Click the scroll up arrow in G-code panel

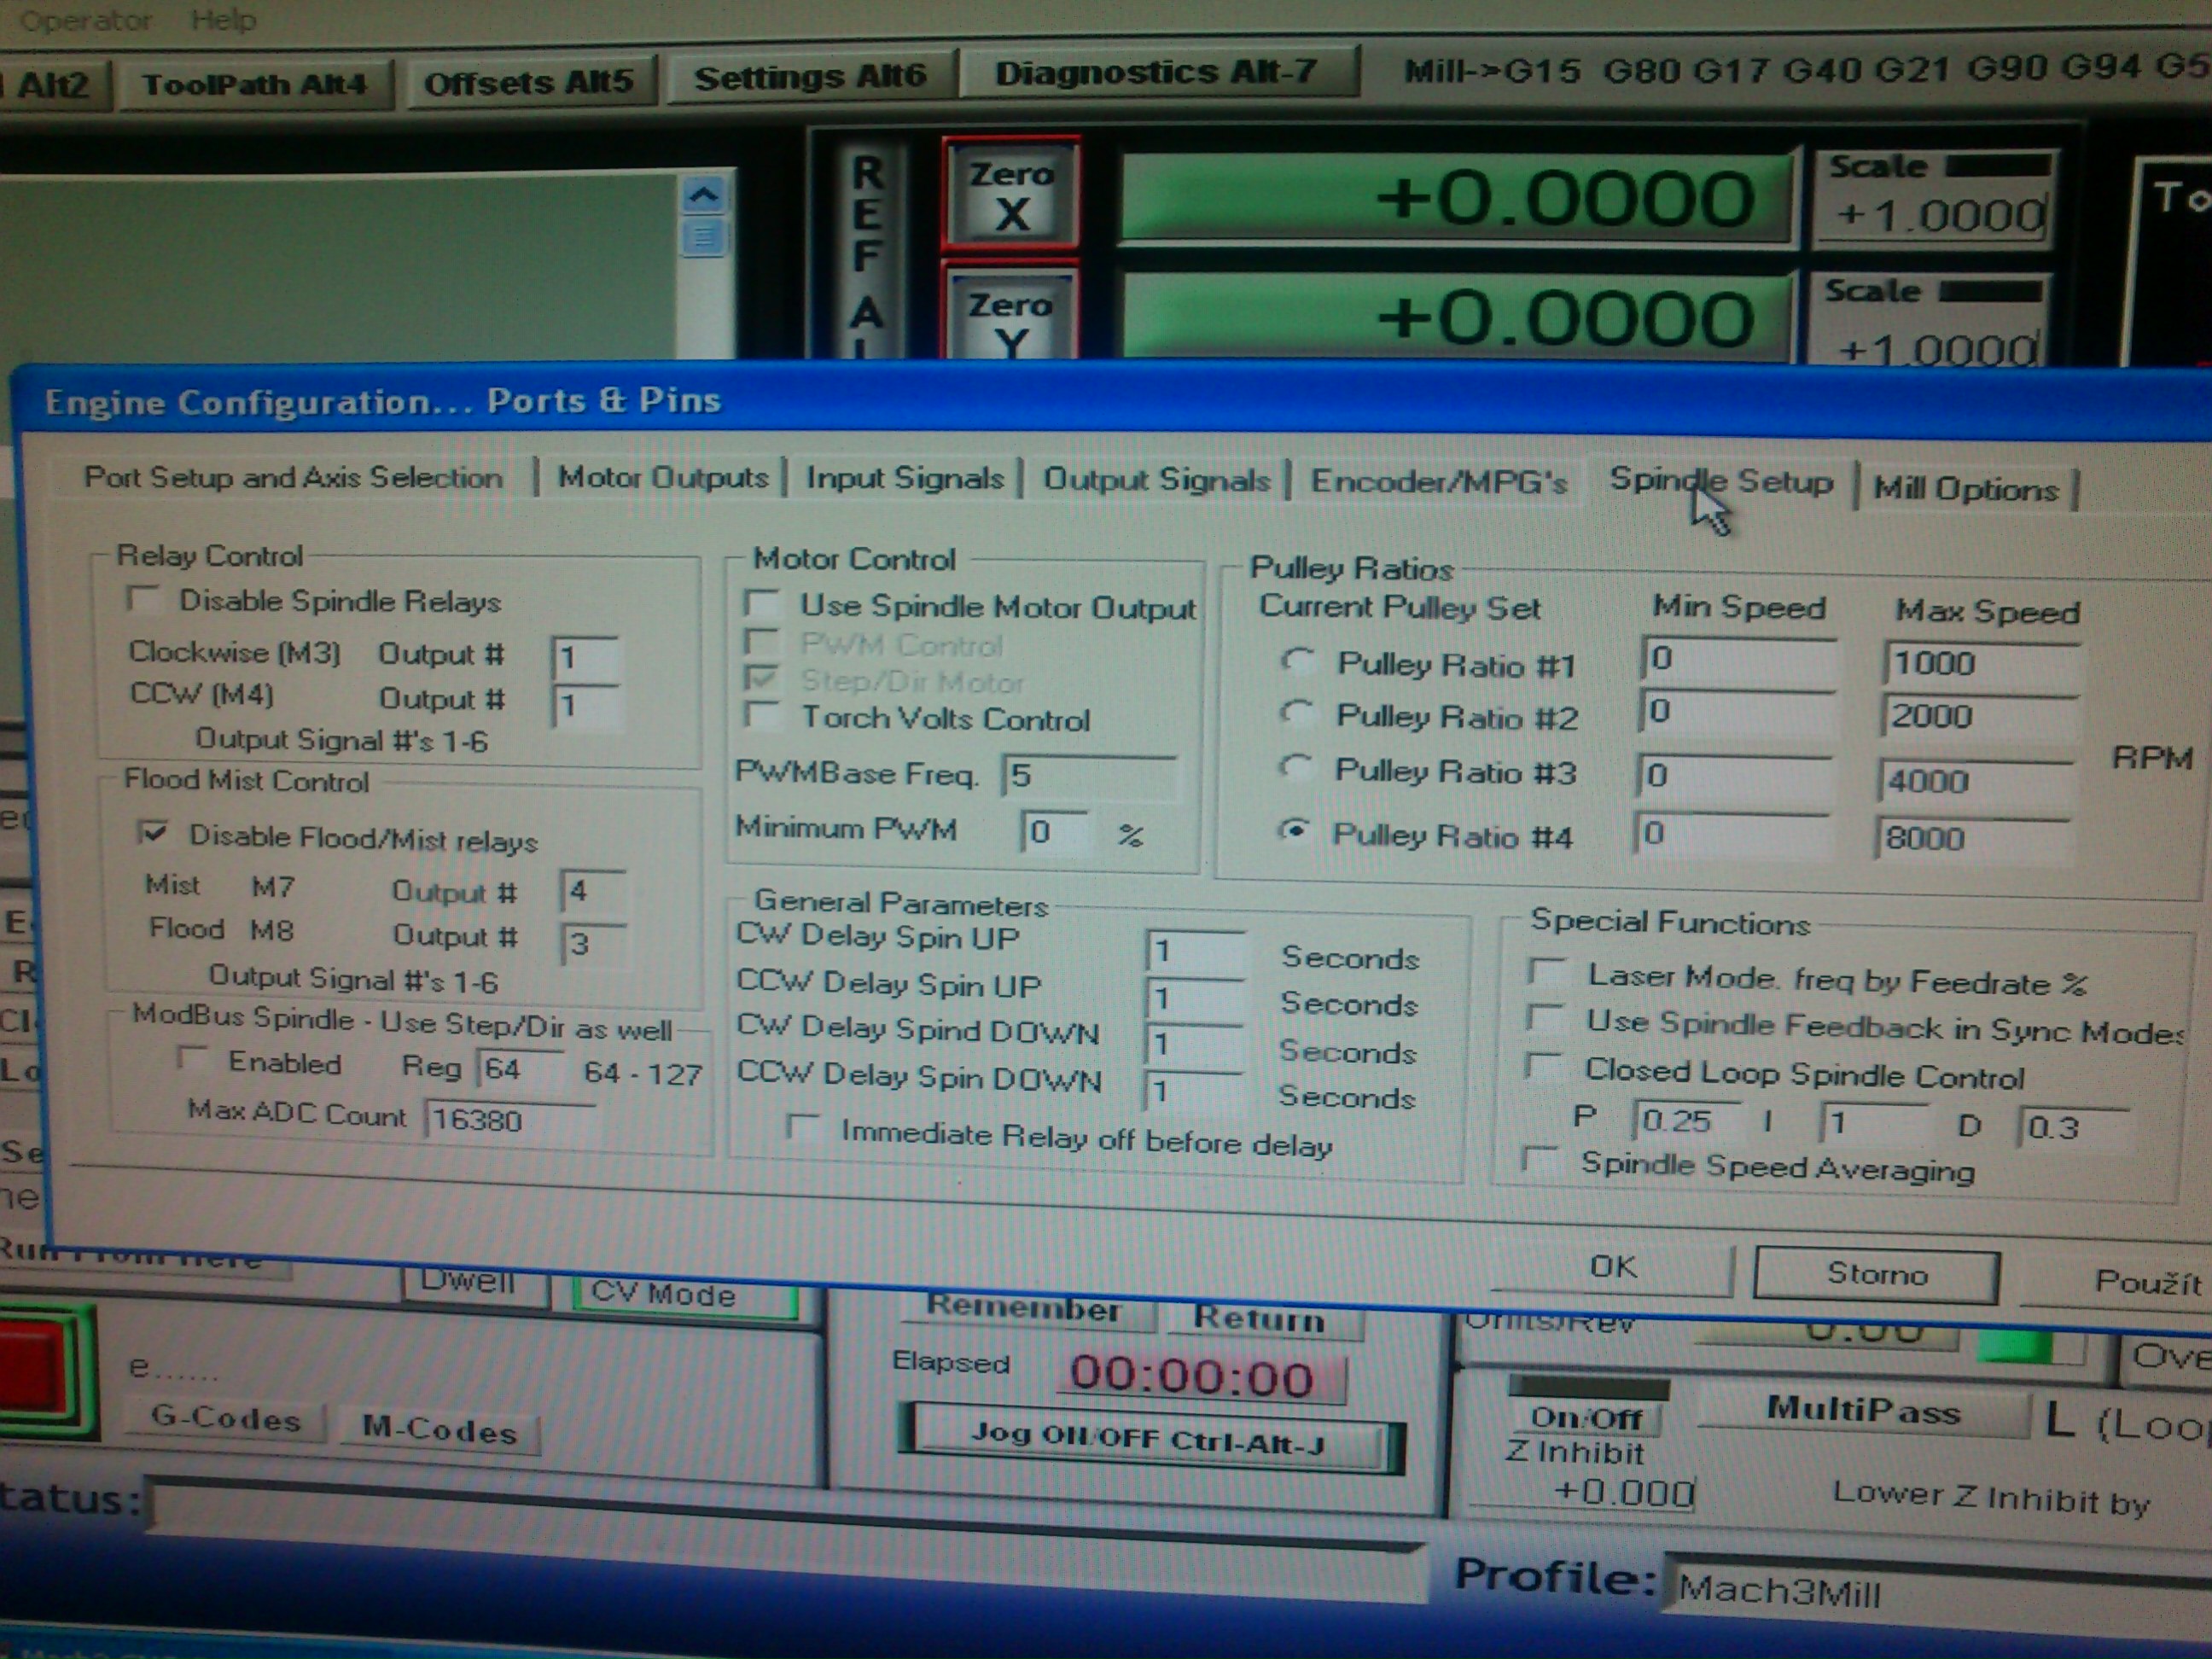pyautogui.click(x=703, y=194)
